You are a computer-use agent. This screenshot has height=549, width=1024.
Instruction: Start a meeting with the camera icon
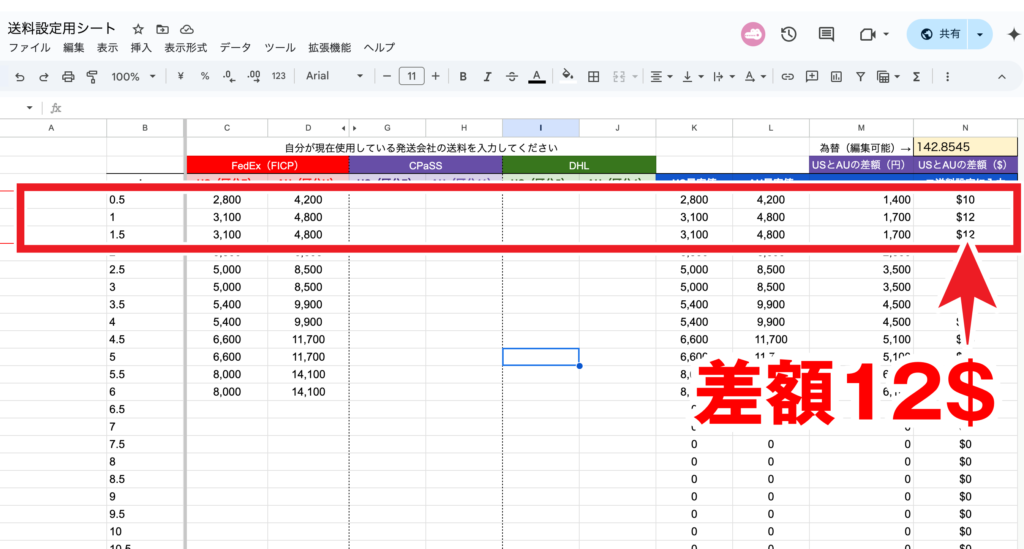867,34
